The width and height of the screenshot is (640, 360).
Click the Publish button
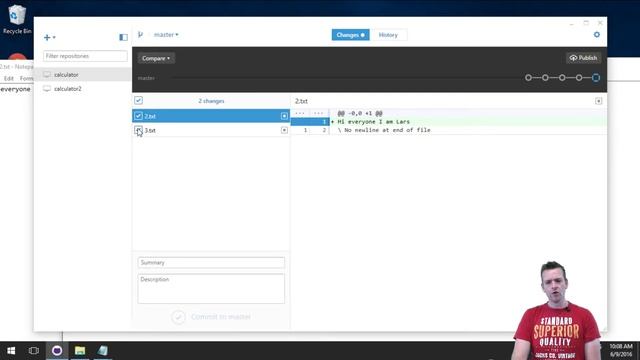583,58
